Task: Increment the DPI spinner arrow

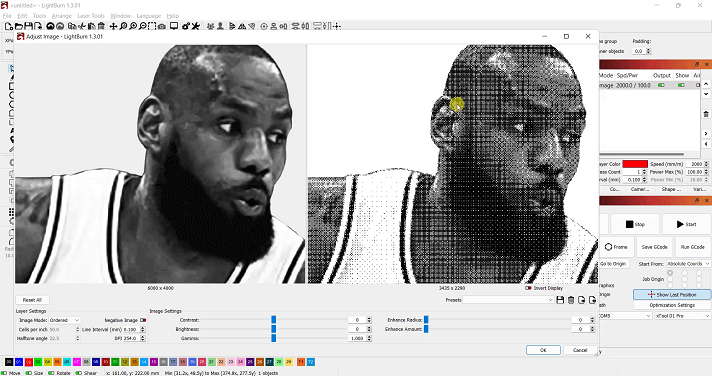Action: 143,337
